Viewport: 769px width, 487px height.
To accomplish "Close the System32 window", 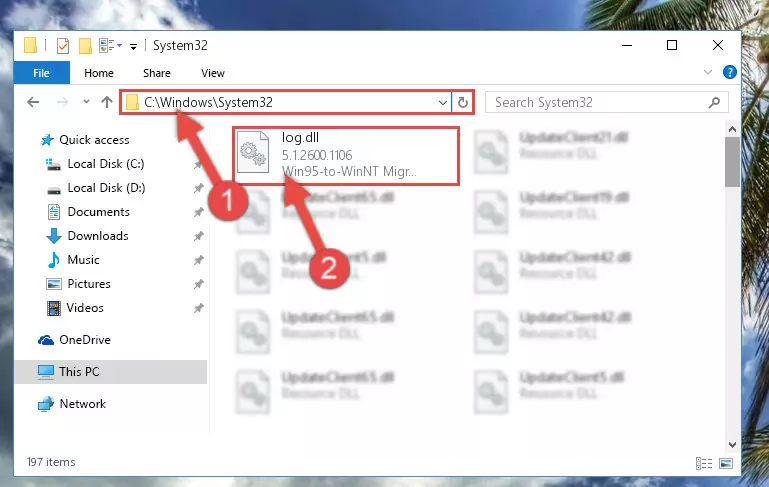I will [718, 46].
